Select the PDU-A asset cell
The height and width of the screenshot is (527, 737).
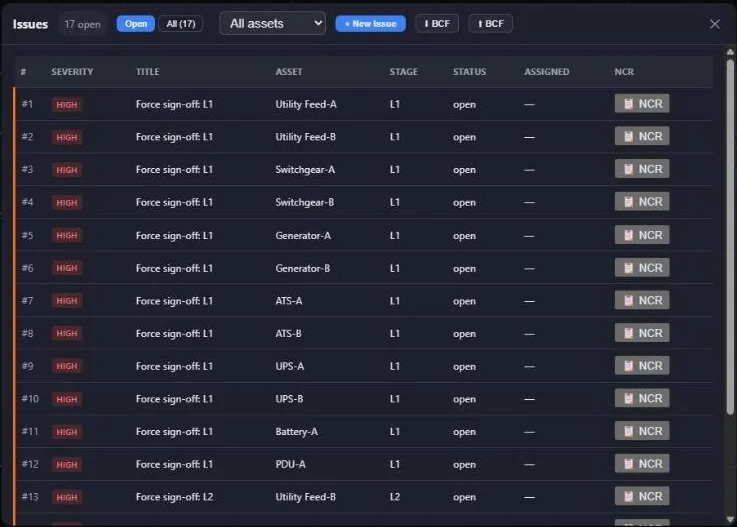(x=290, y=464)
